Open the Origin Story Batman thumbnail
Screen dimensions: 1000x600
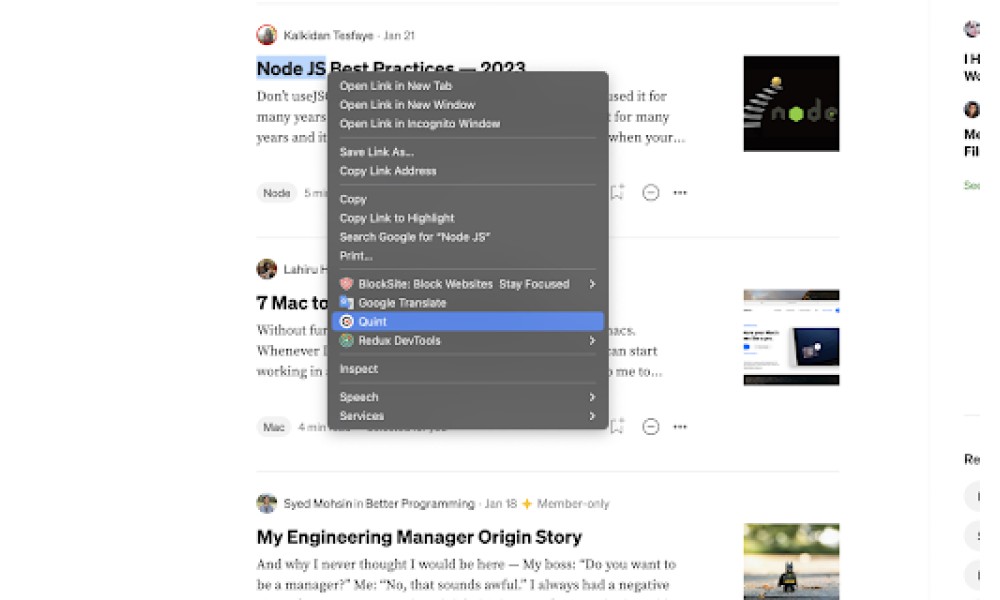click(x=791, y=562)
